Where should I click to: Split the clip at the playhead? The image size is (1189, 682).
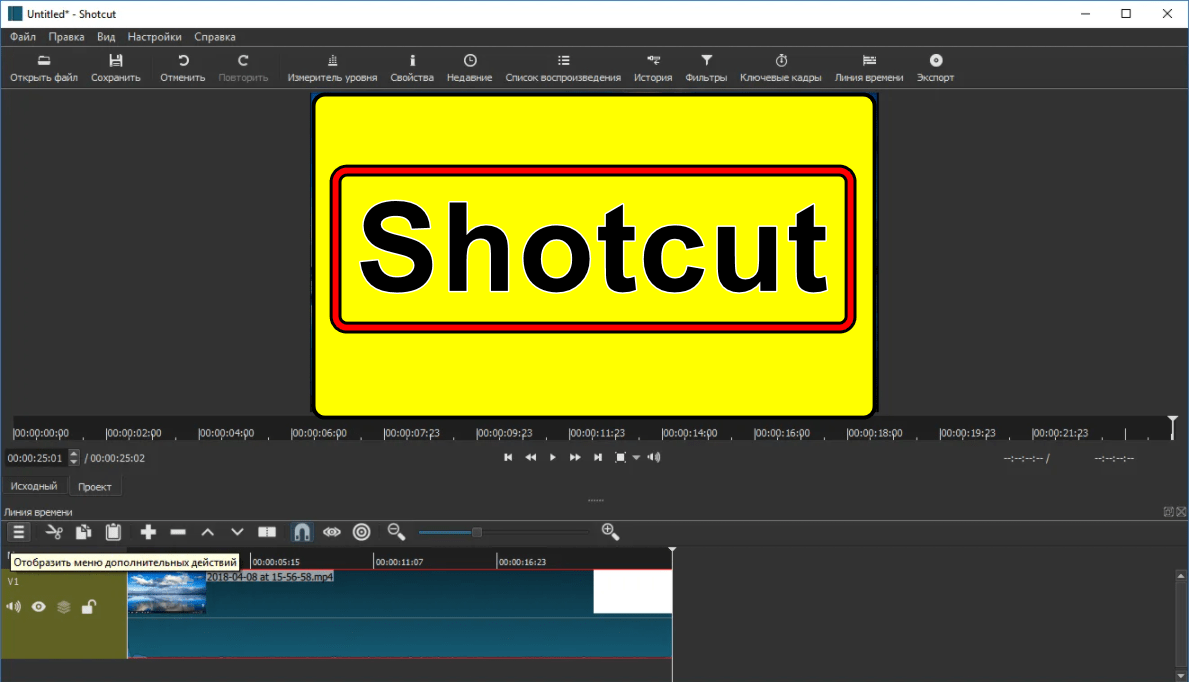267,532
